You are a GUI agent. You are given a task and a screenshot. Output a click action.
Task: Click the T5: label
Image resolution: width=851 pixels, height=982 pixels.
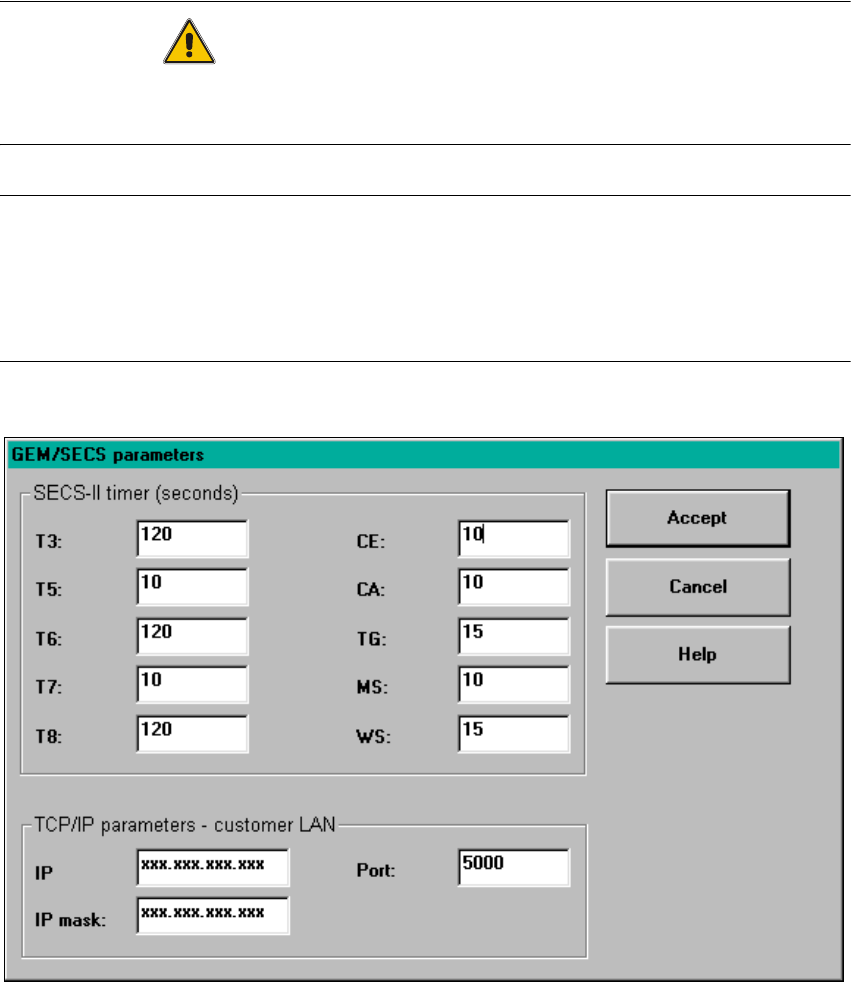click(49, 590)
